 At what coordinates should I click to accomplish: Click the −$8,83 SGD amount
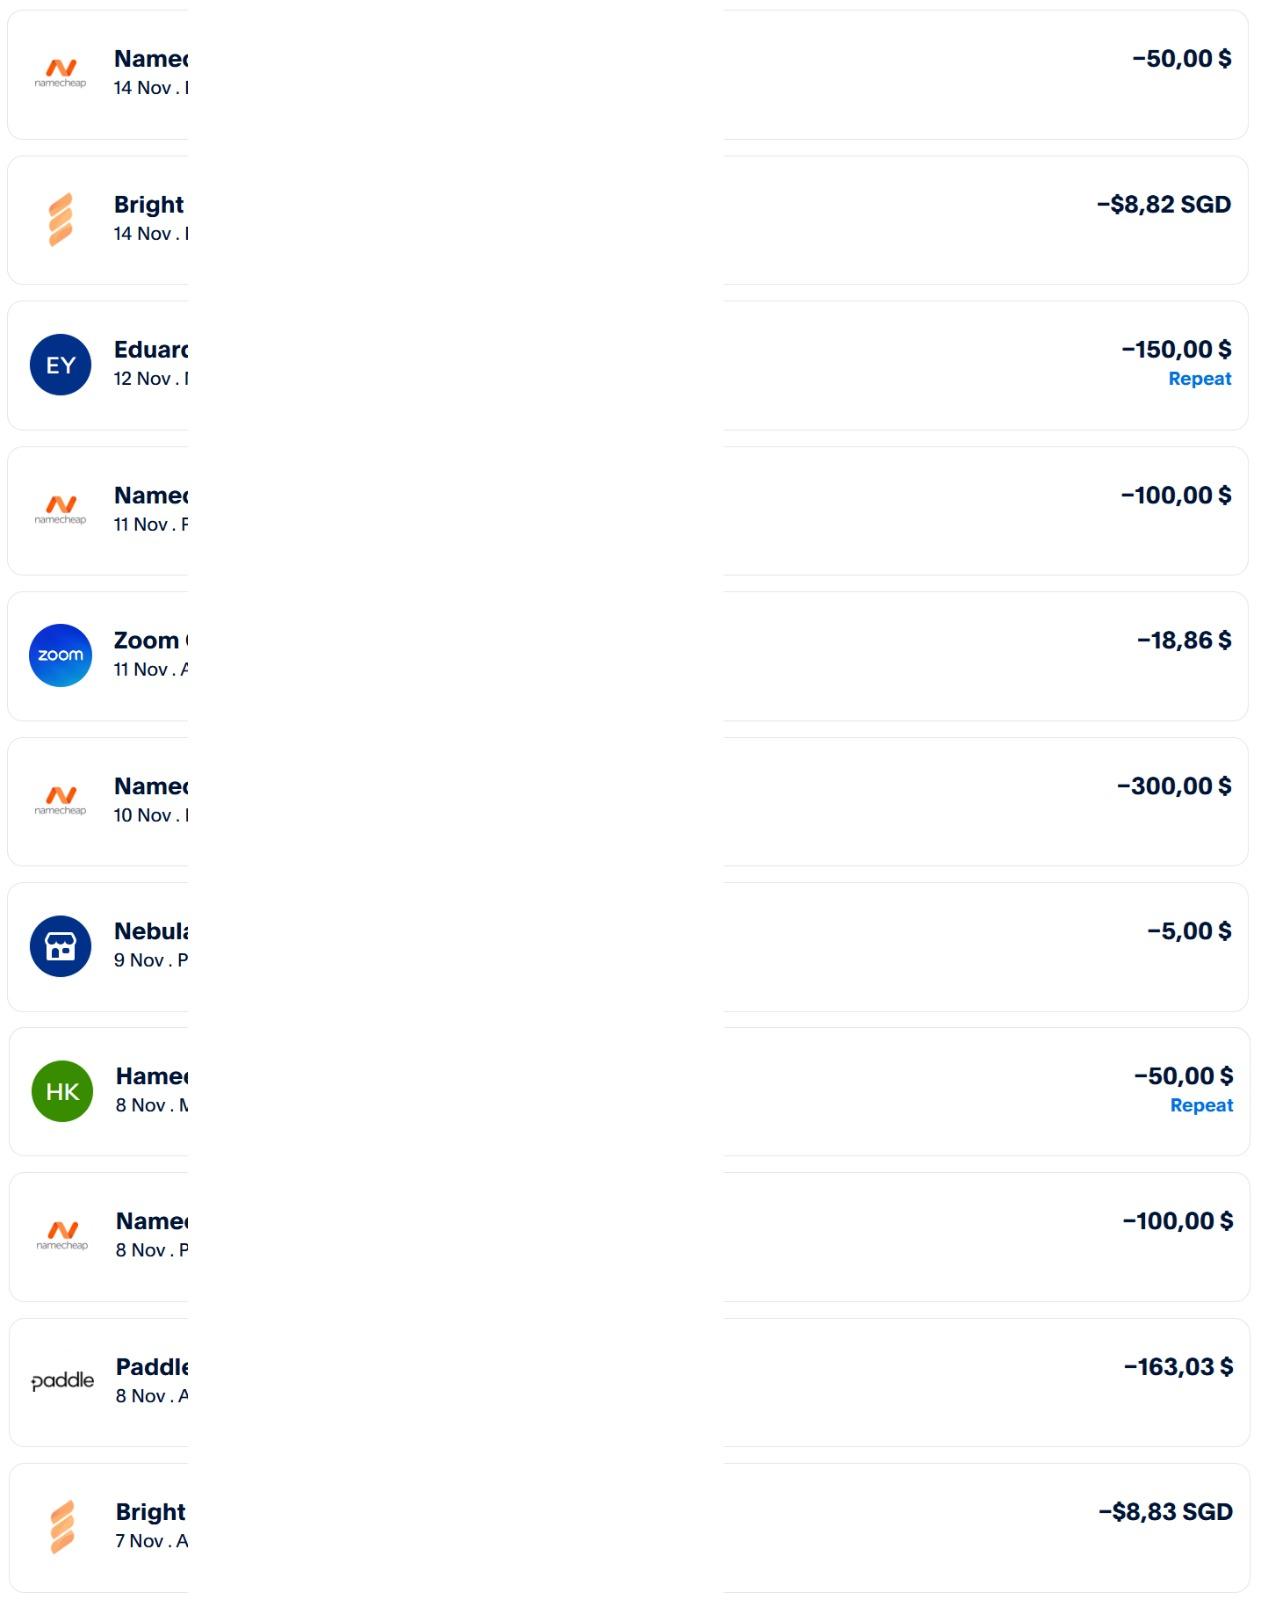click(x=1165, y=1512)
